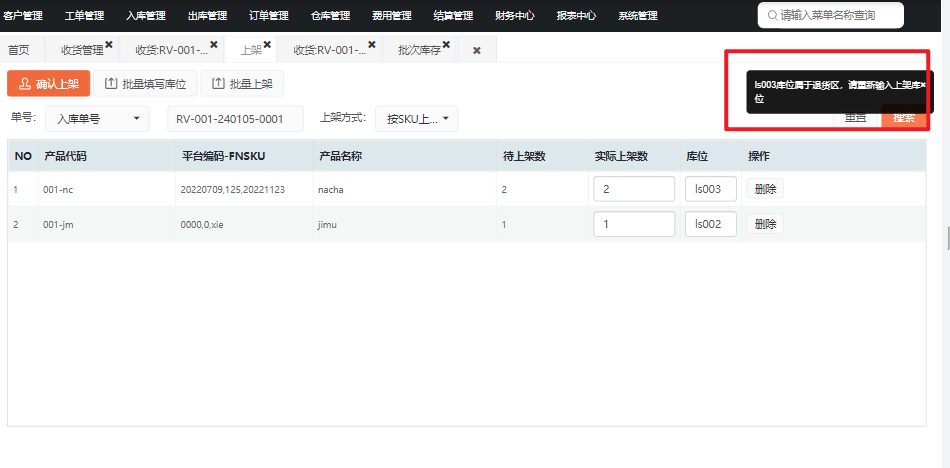The image size is (950, 468).
Task: Focus the 请输入菜单名称查询 search field
Action: (x=831, y=15)
